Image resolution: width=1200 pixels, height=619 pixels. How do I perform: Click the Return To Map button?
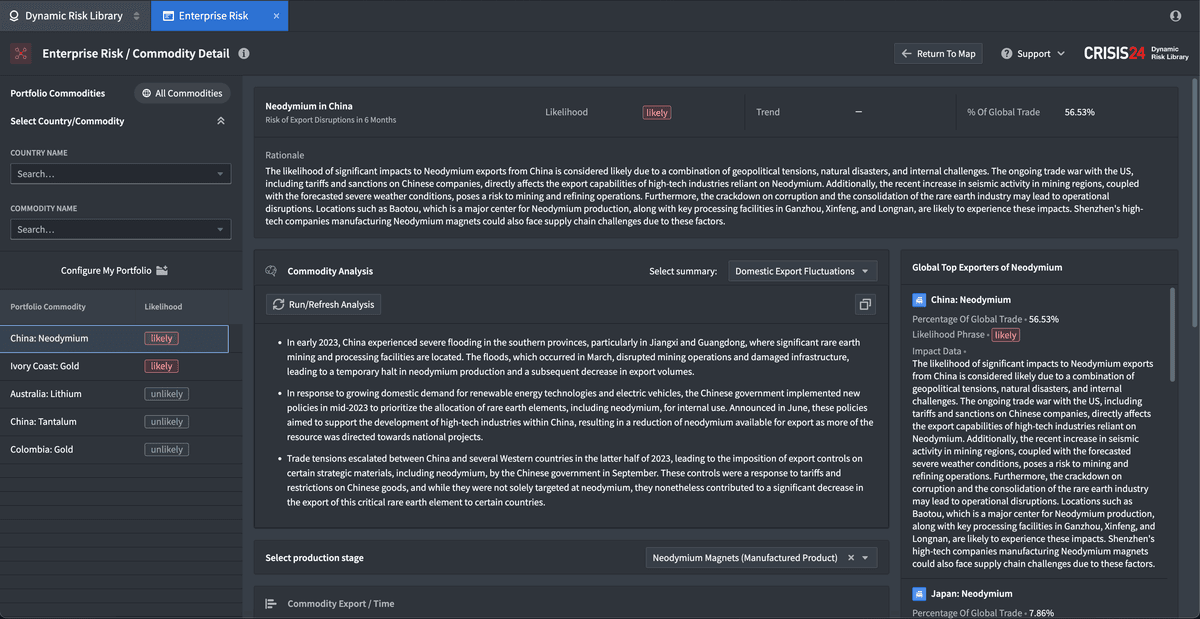939,54
